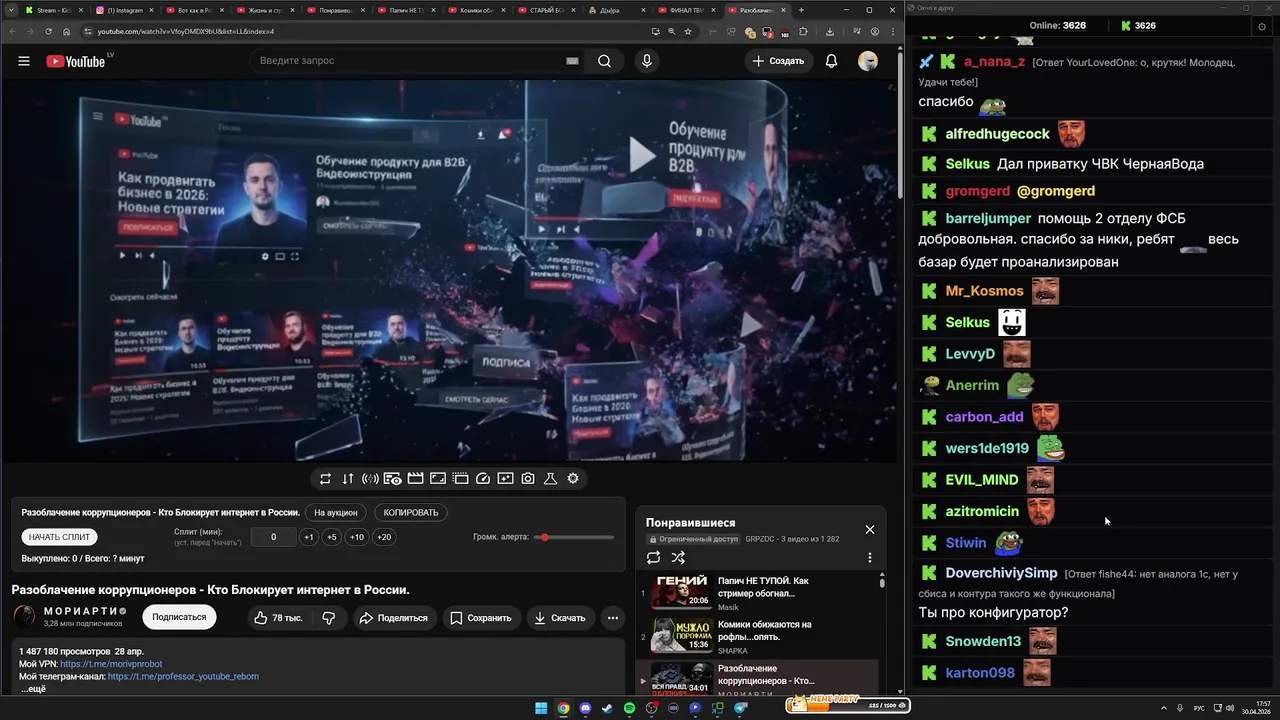
Task: Add five minutes with the +5 button
Action: point(332,537)
